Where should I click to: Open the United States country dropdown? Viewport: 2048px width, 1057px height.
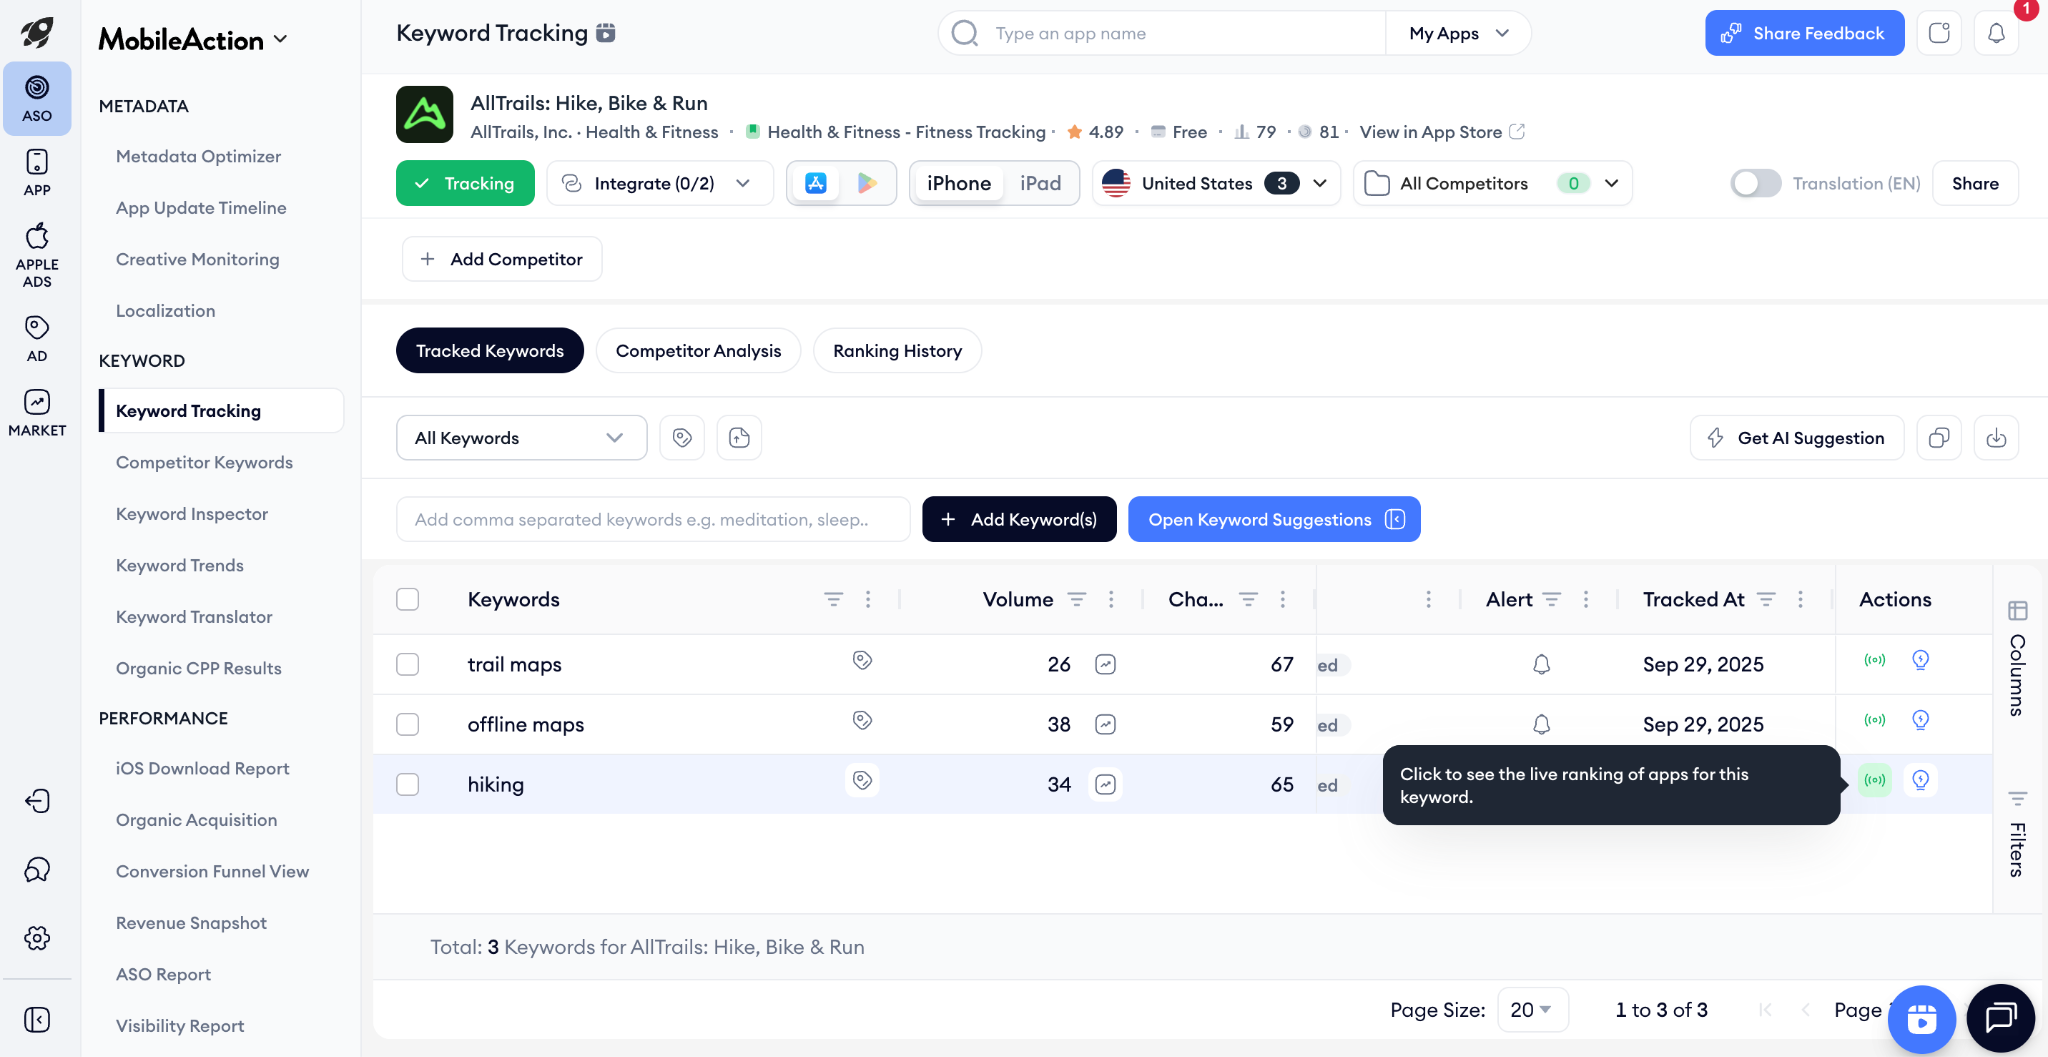click(1216, 183)
